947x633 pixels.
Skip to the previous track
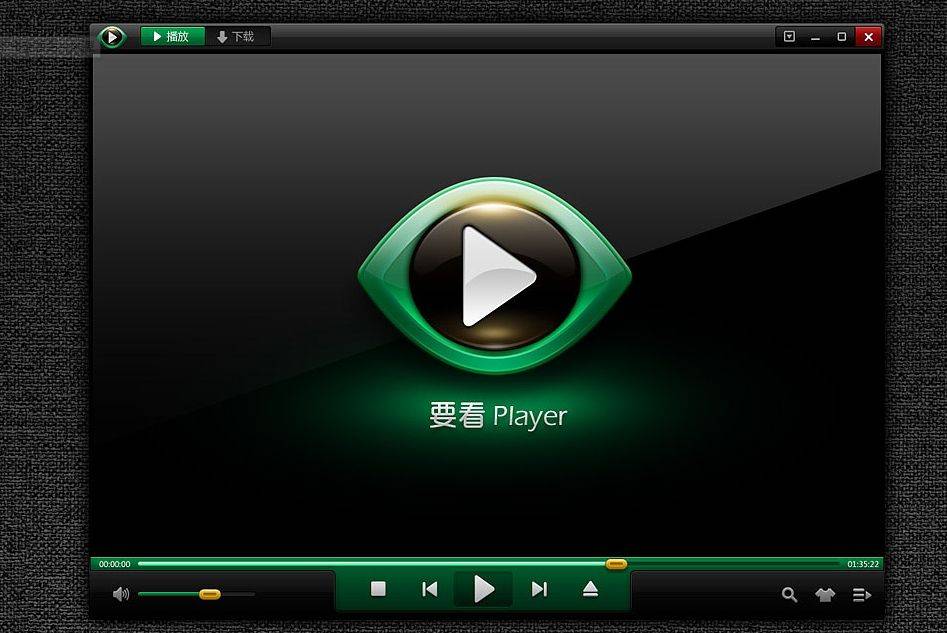(x=430, y=589)
